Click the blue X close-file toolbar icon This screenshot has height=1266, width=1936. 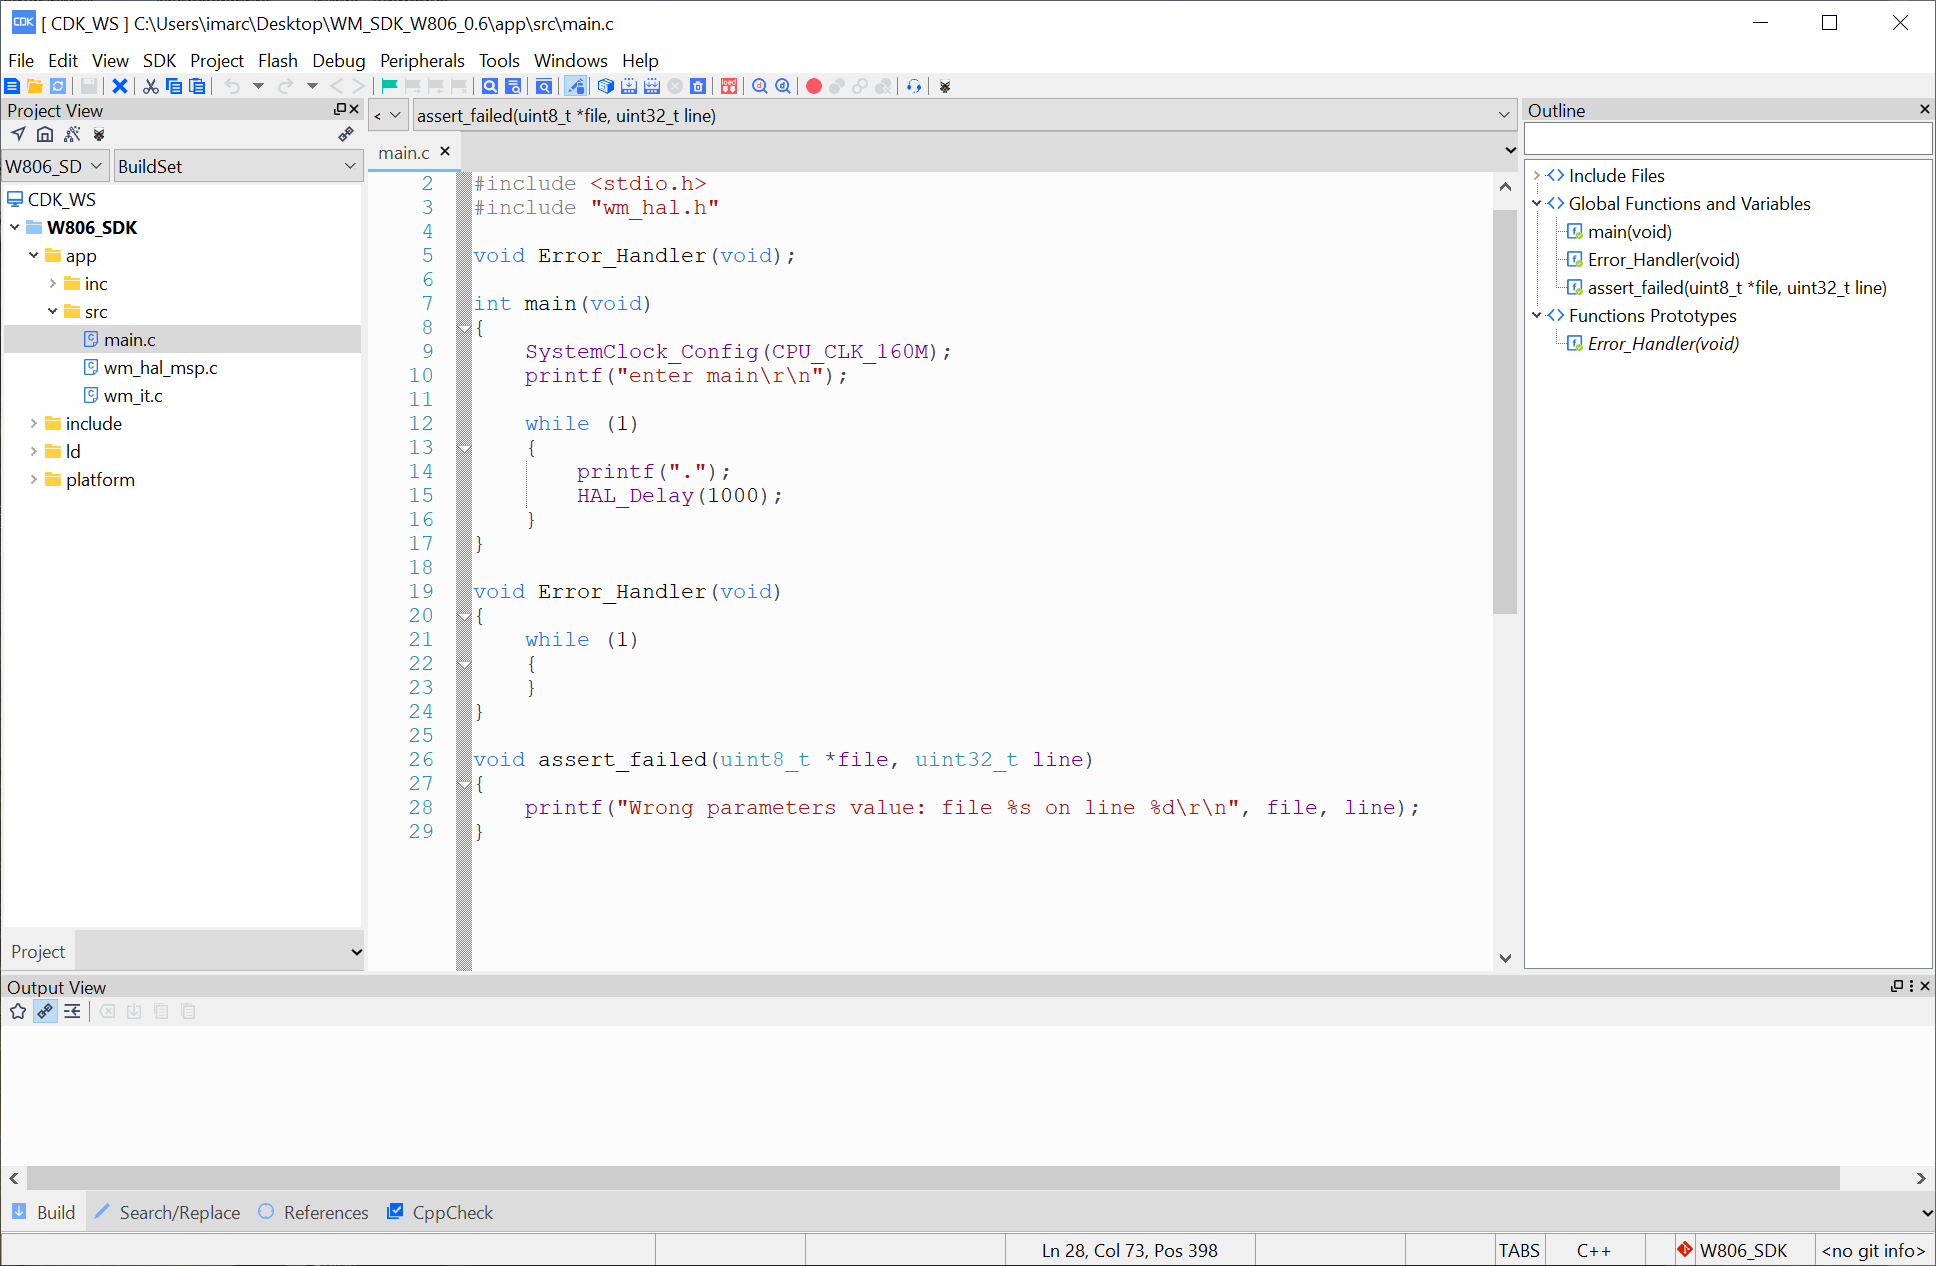pos(120,87)
